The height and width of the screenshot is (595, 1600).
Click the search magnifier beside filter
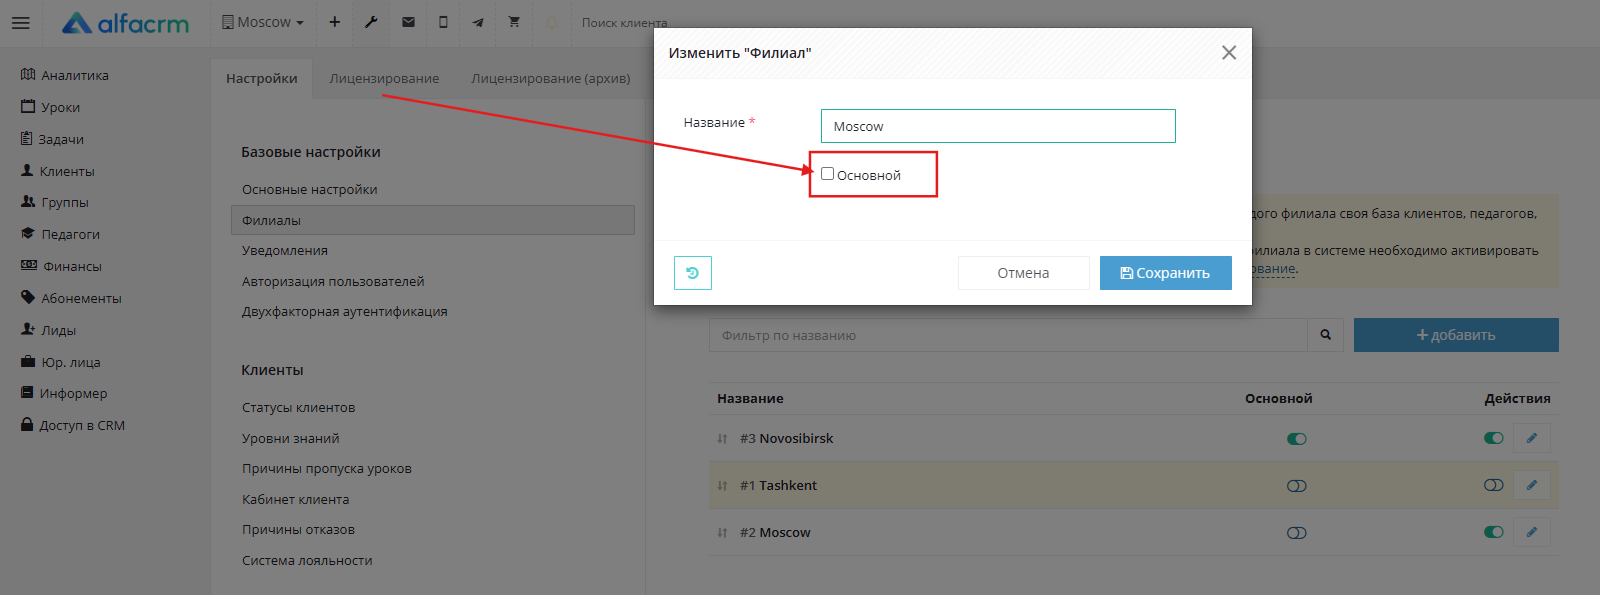[x=1325, y=335]
